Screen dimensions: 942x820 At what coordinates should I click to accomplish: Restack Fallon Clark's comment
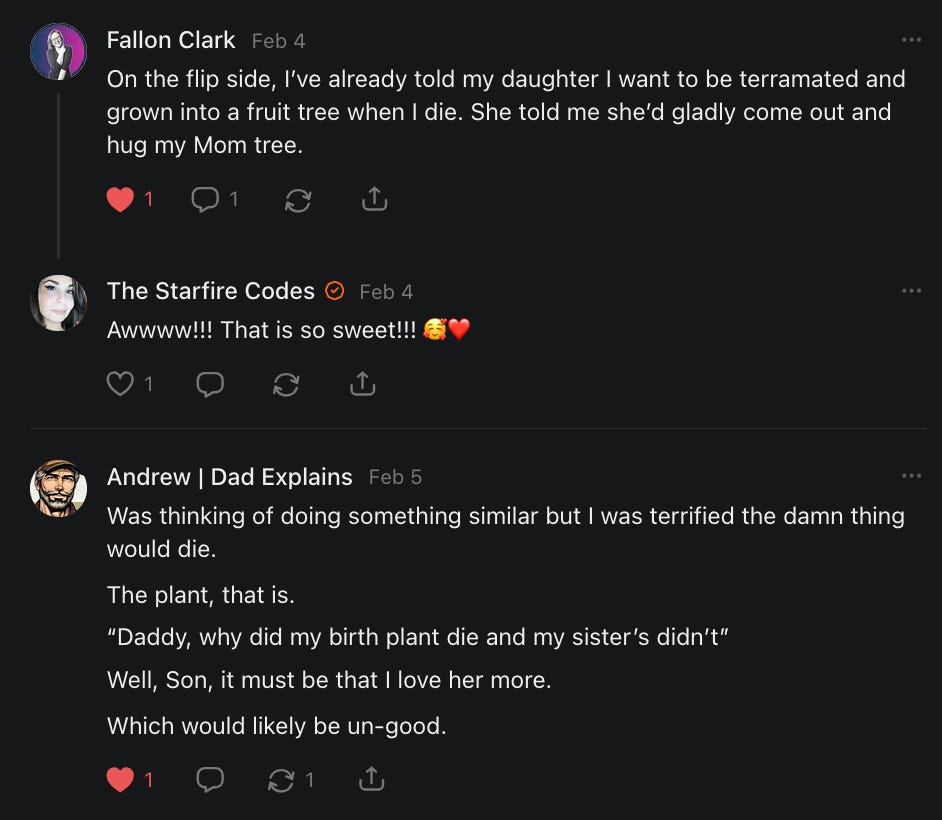coord(297,200)
